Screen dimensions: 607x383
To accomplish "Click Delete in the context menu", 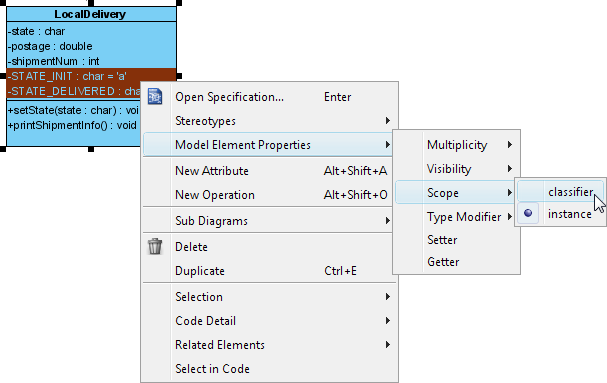I will coord(269,247).
